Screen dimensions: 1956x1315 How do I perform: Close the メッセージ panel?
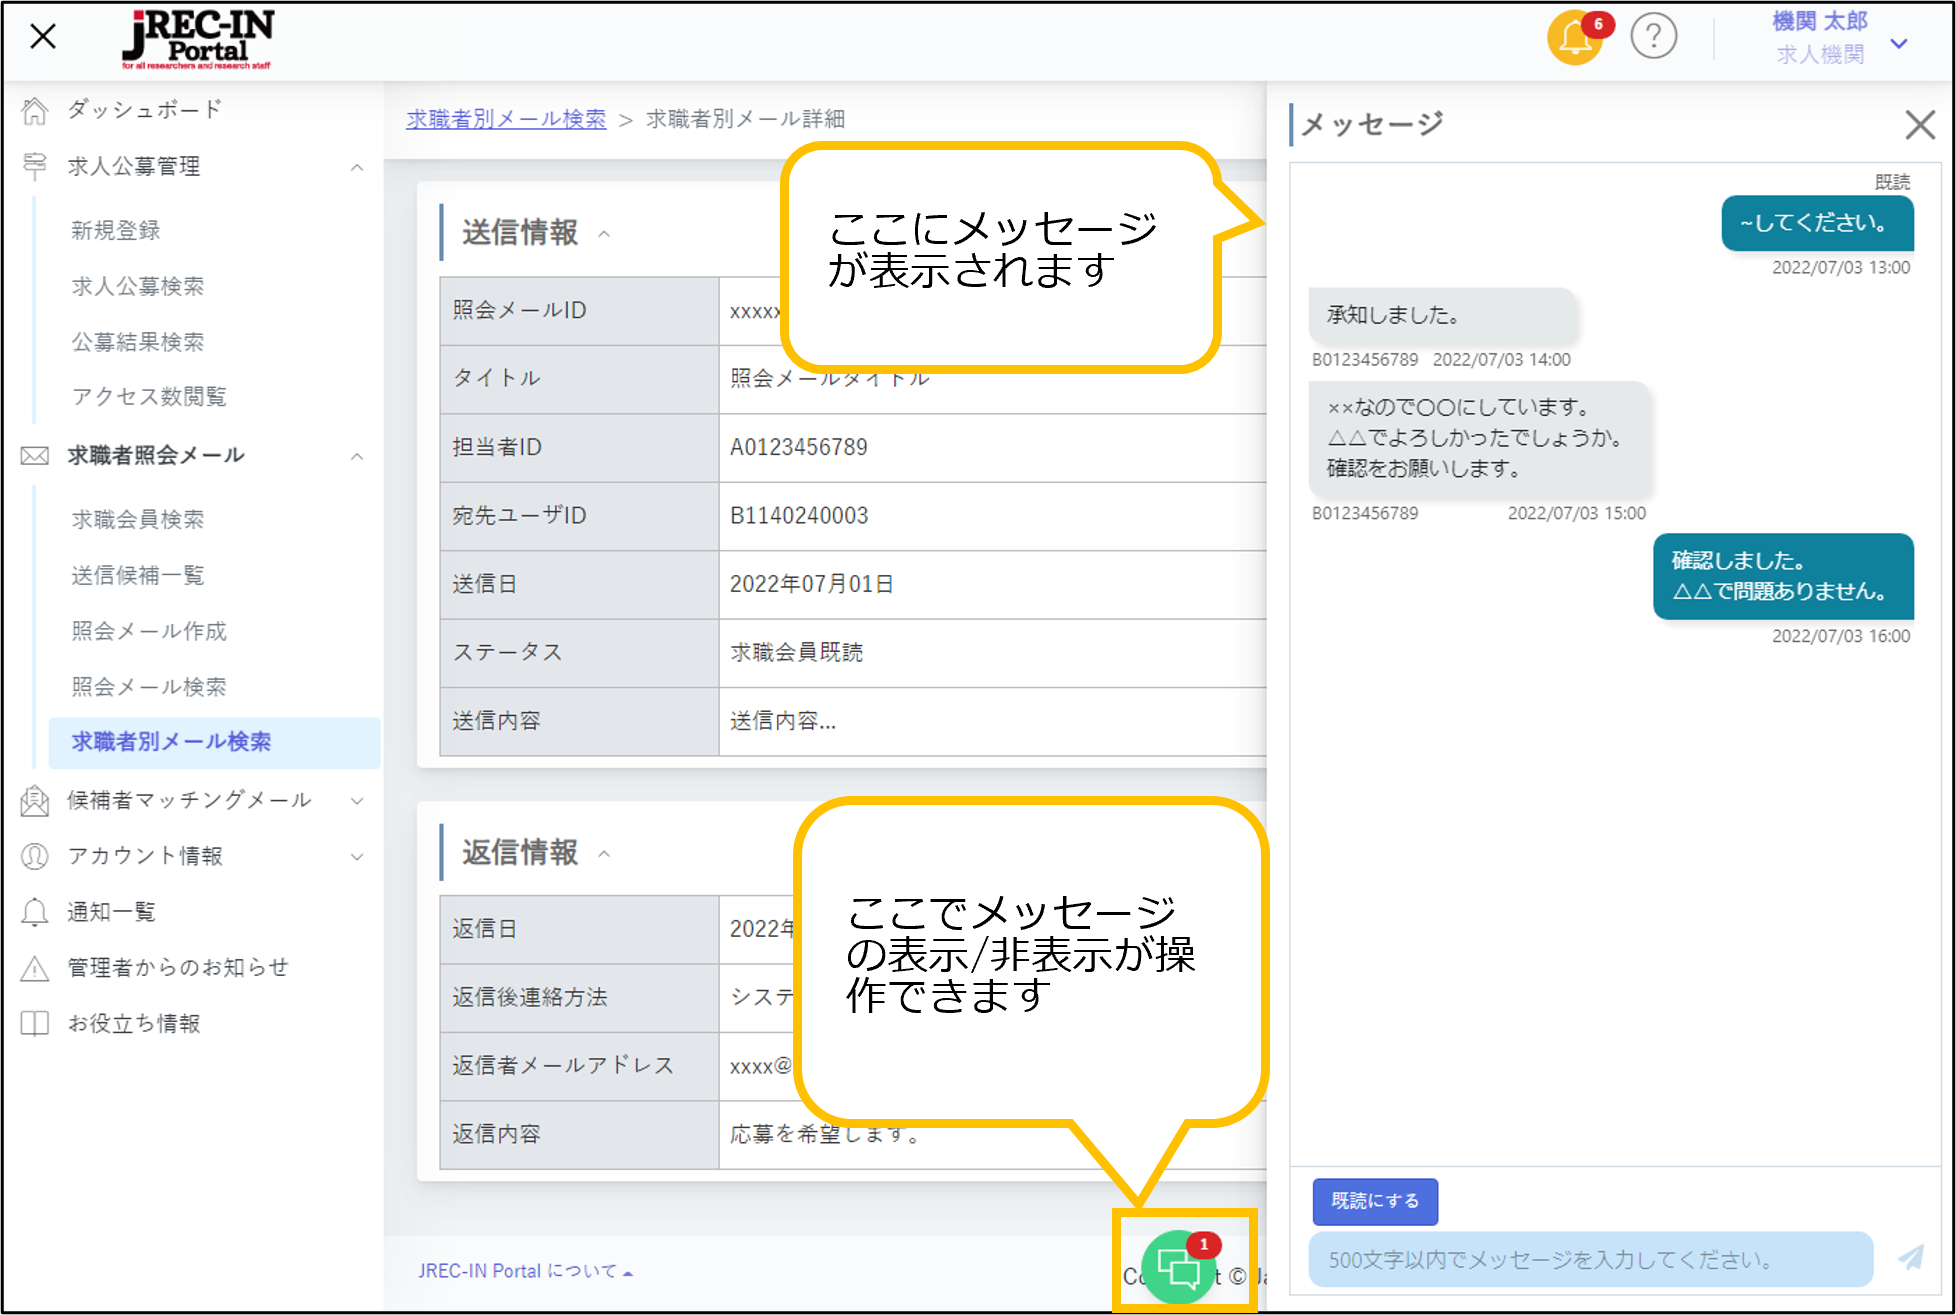point(1920,125)
